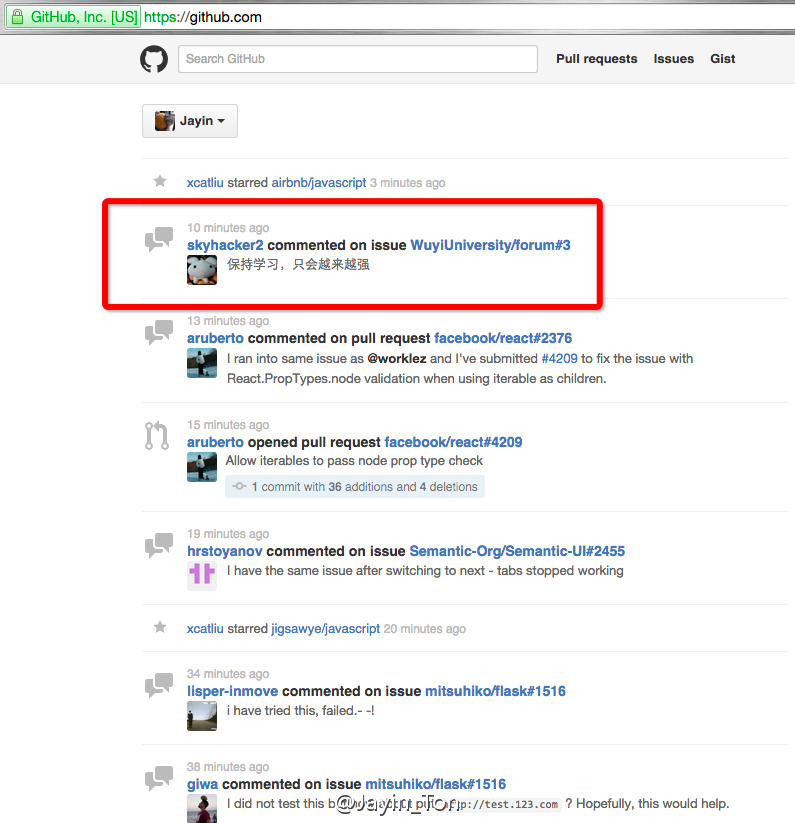
Task: Open mitsuhiko/flask#1516 in lisper-inmove event
Action: click(x=495, y=691)
